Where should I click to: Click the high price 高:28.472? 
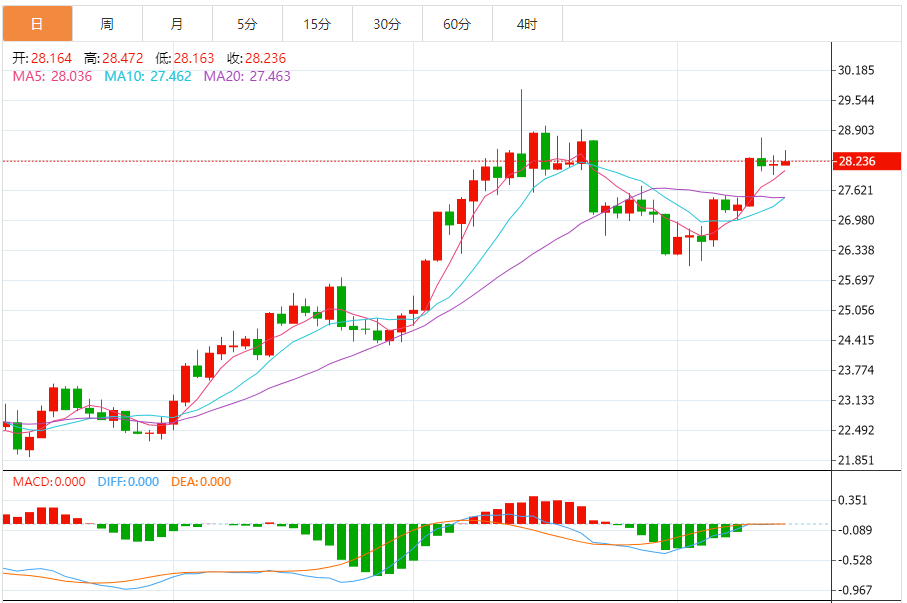click(x=113, y=58)
